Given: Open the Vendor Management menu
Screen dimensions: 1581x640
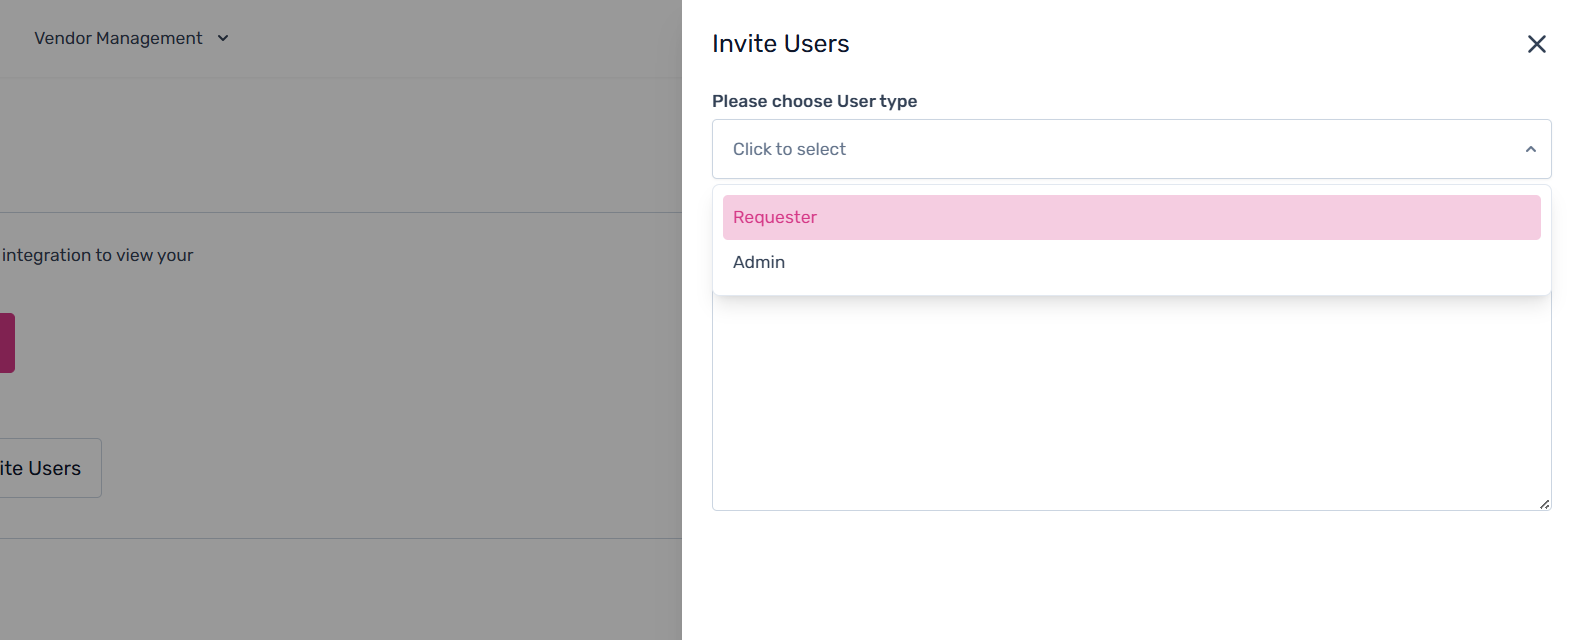Looking at the screenshot, I should click(118, 38).
